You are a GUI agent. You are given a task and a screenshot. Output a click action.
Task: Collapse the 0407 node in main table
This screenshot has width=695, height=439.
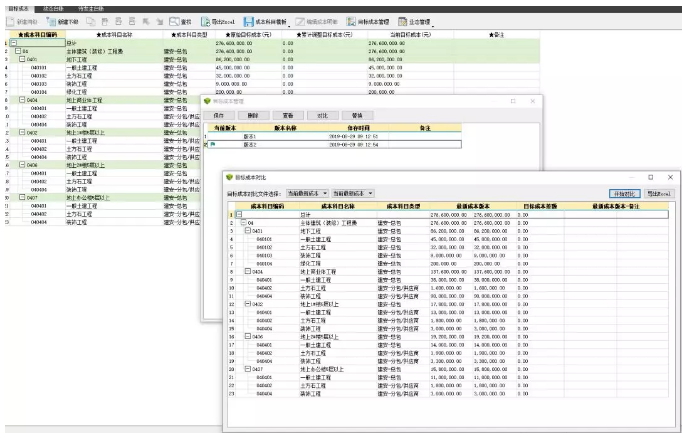click(22, 198)
